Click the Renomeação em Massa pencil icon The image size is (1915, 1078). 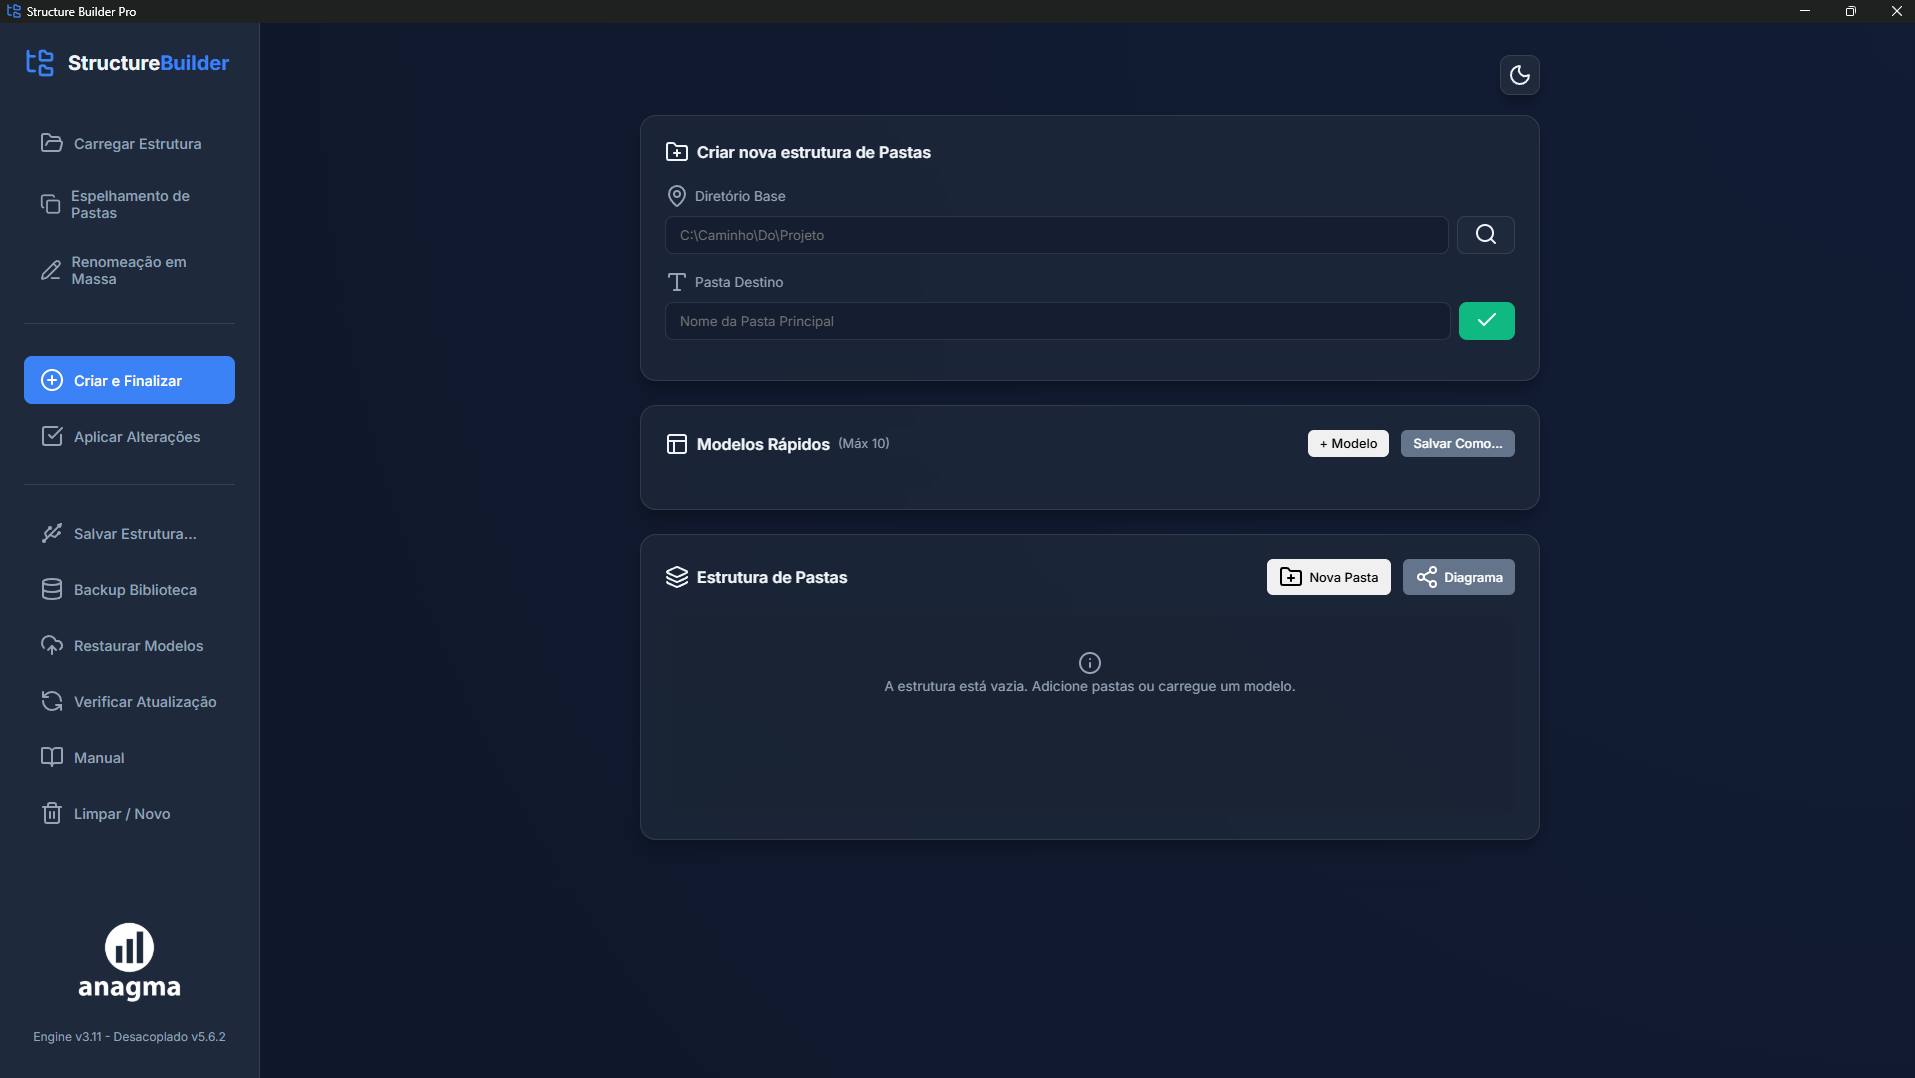(51, 270)
